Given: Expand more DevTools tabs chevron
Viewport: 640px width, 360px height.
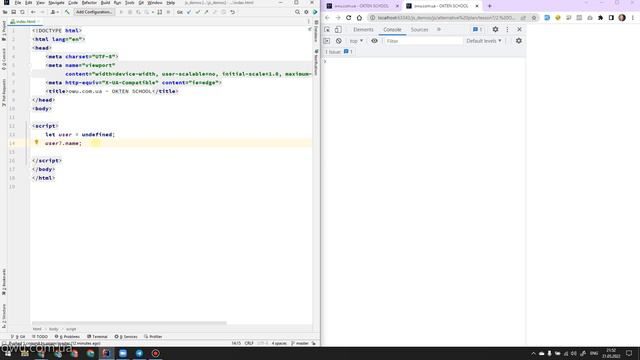Looking at the screenshot, I should pyautogui.click(x=439, y=30).
